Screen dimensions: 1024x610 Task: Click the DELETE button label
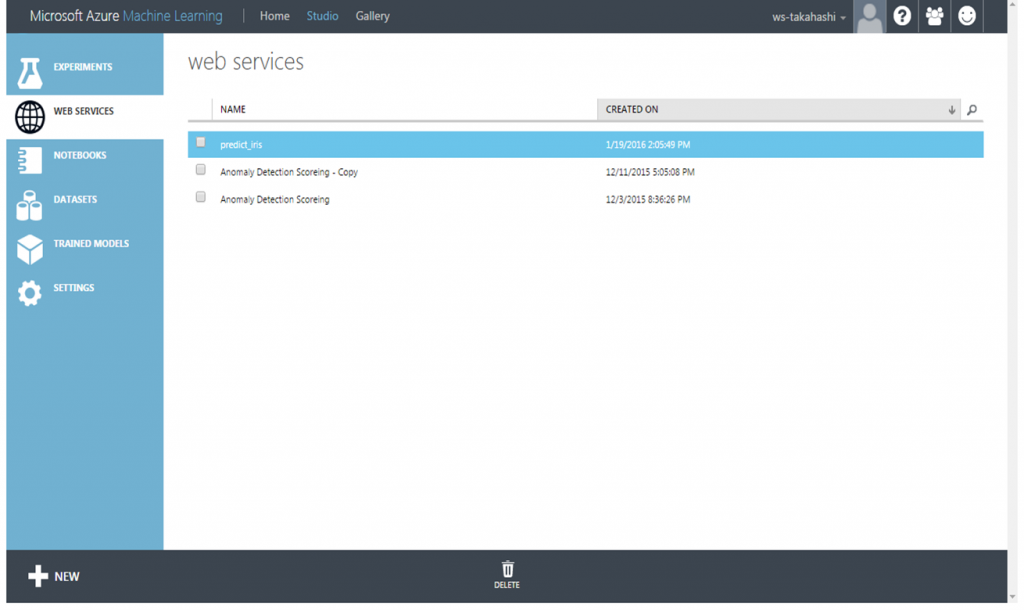[507, 585]
